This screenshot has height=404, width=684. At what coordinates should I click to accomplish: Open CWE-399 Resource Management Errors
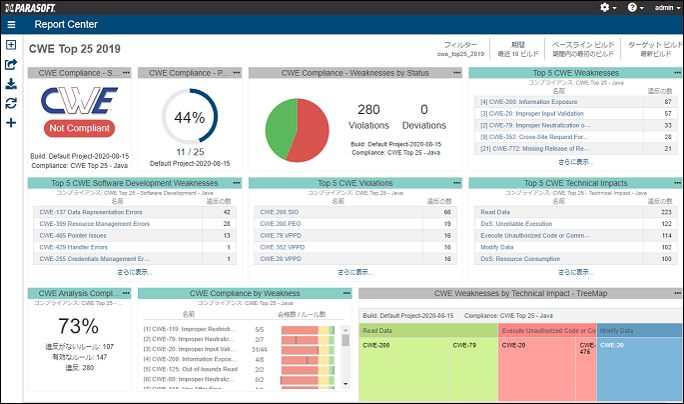[x=135, y=224]
